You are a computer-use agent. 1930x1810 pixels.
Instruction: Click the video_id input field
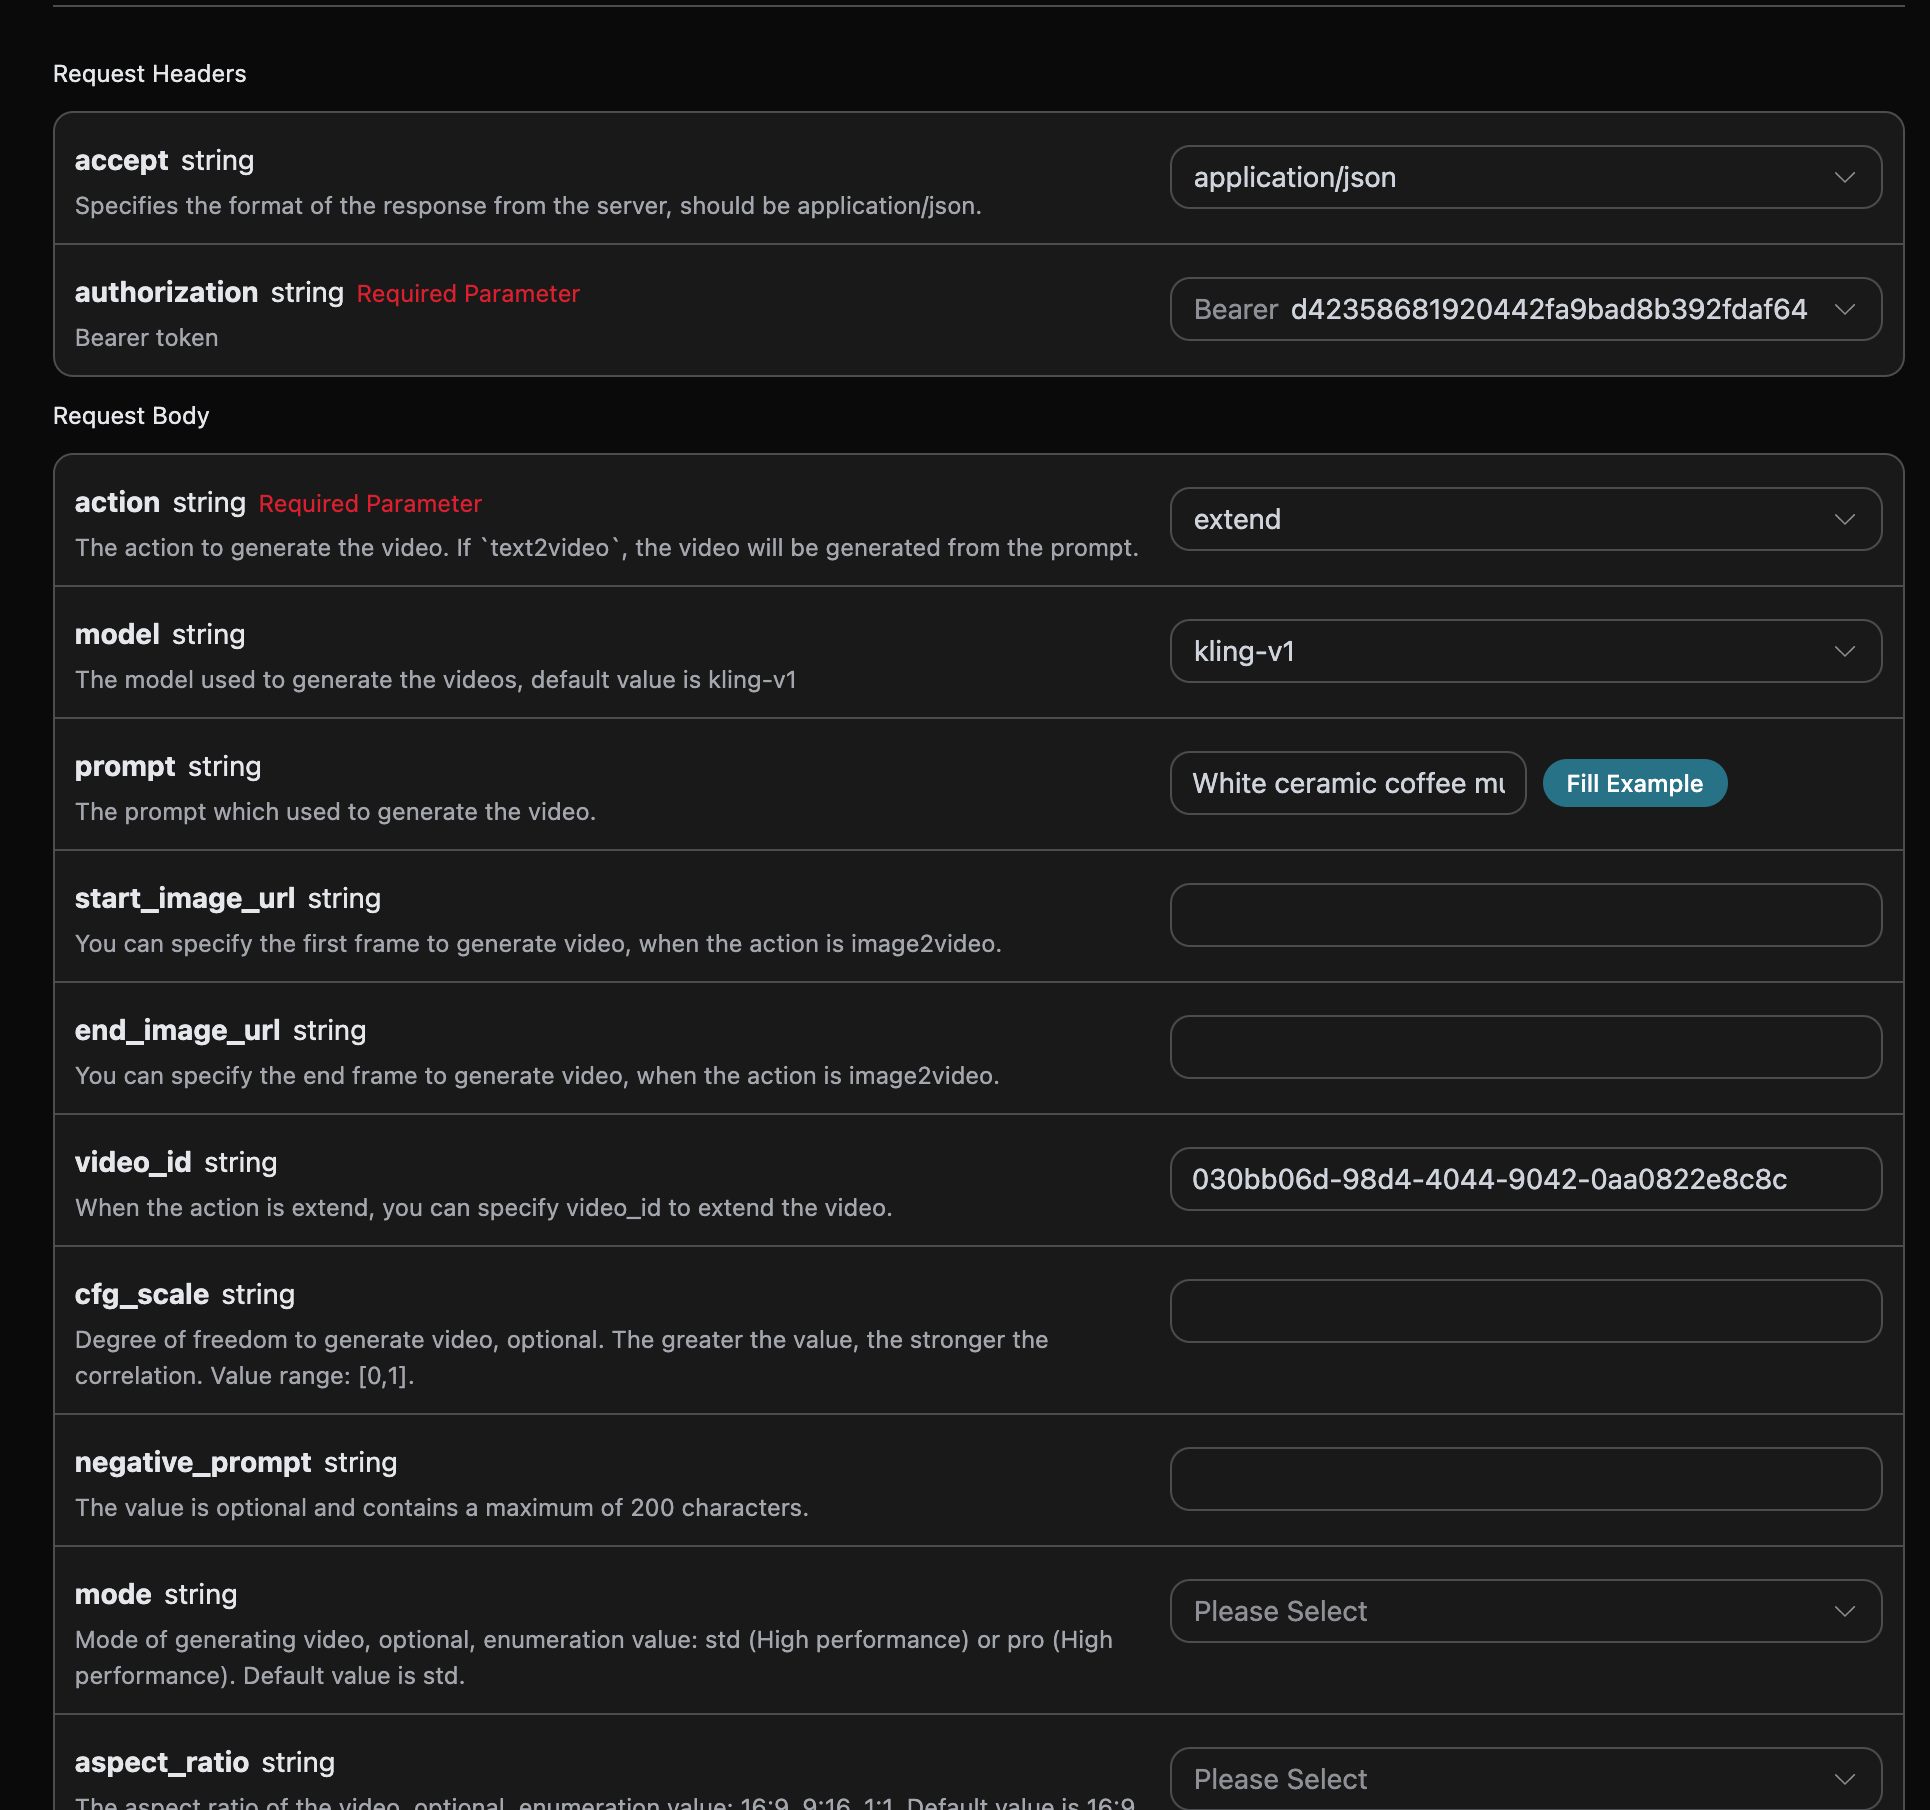point(1525,1179)
